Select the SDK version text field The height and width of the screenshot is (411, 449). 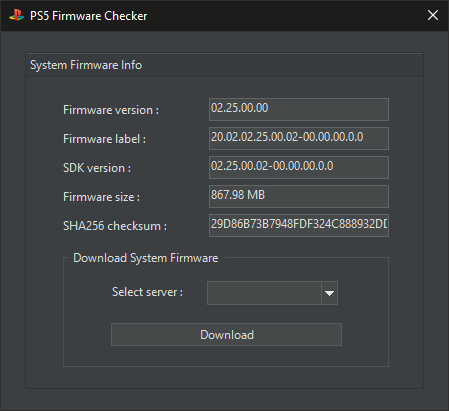299,167
